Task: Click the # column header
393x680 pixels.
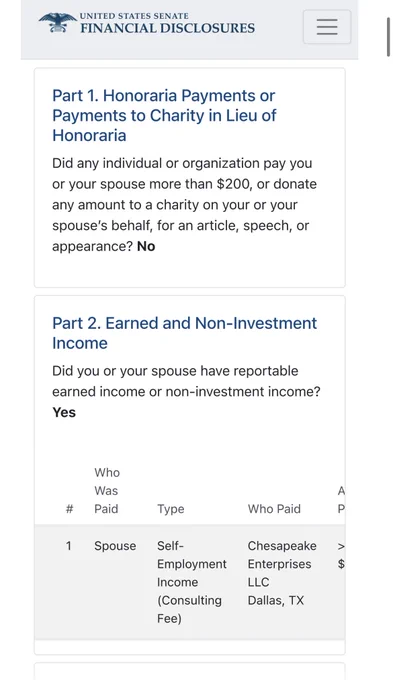Action: coord(69,509)
